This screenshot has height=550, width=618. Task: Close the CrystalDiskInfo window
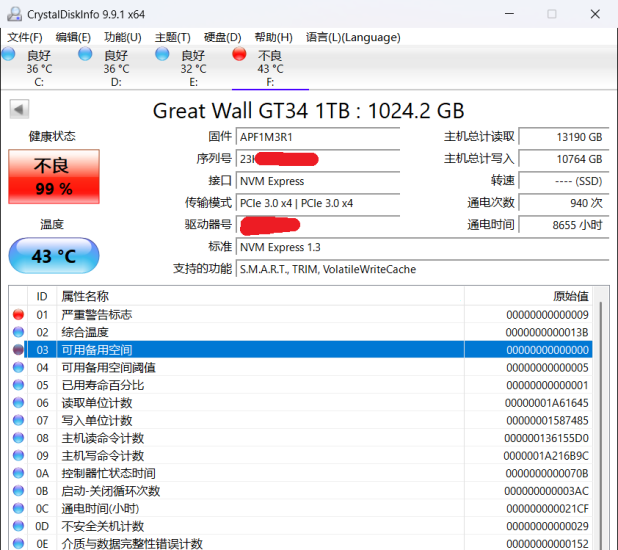595,14
